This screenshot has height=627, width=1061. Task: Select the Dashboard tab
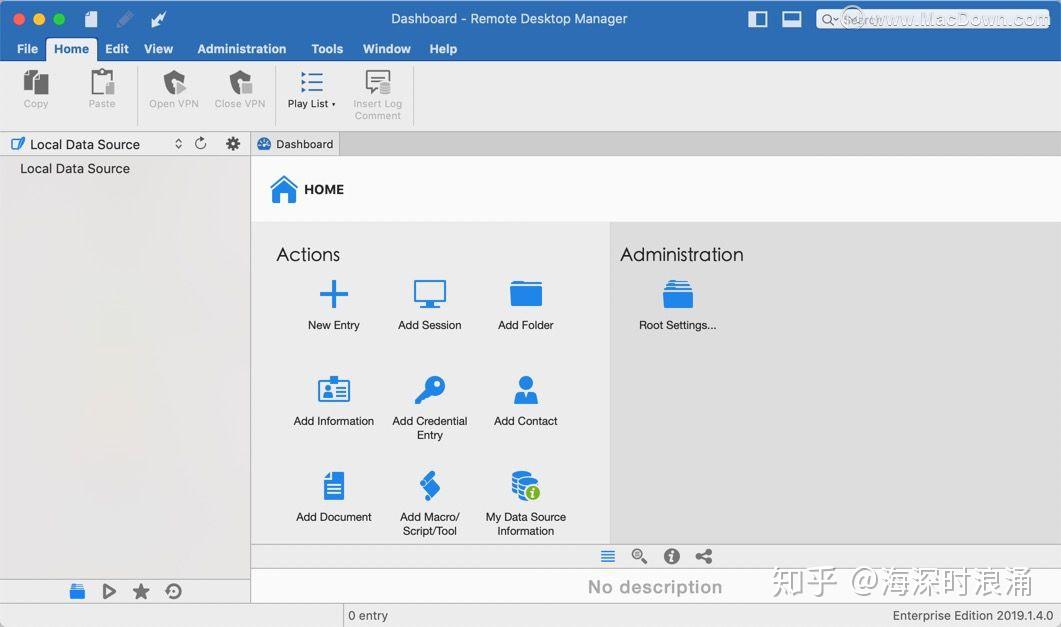[295, 143]
